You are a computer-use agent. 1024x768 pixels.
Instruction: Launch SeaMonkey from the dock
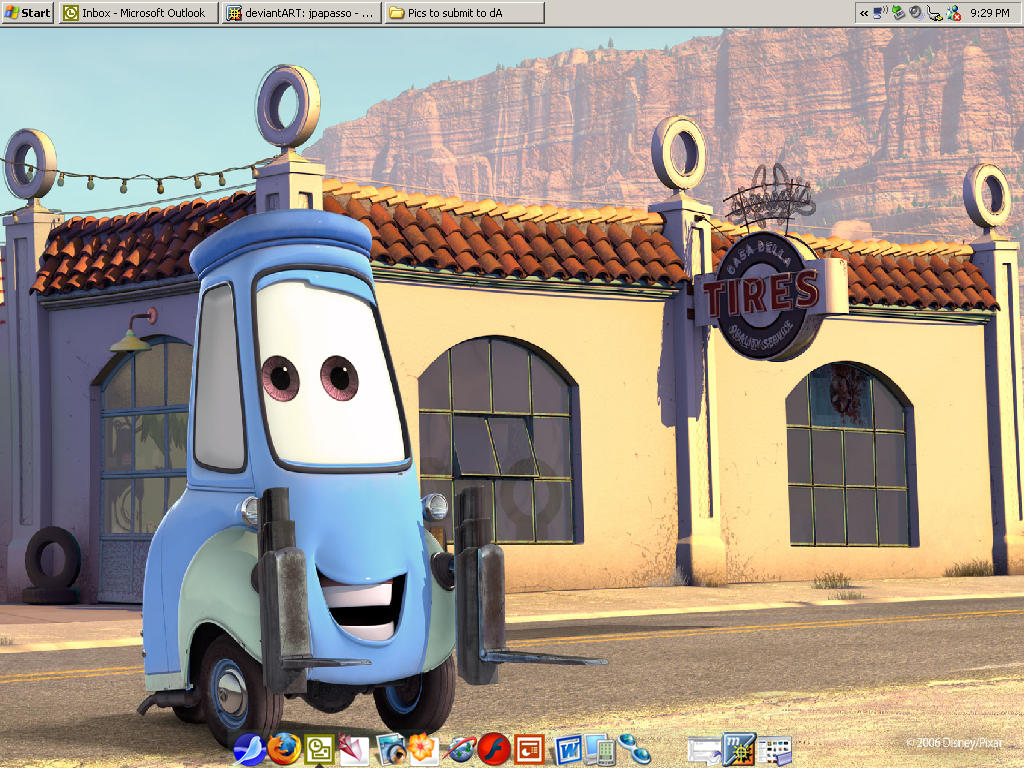[x=249, y=750]
